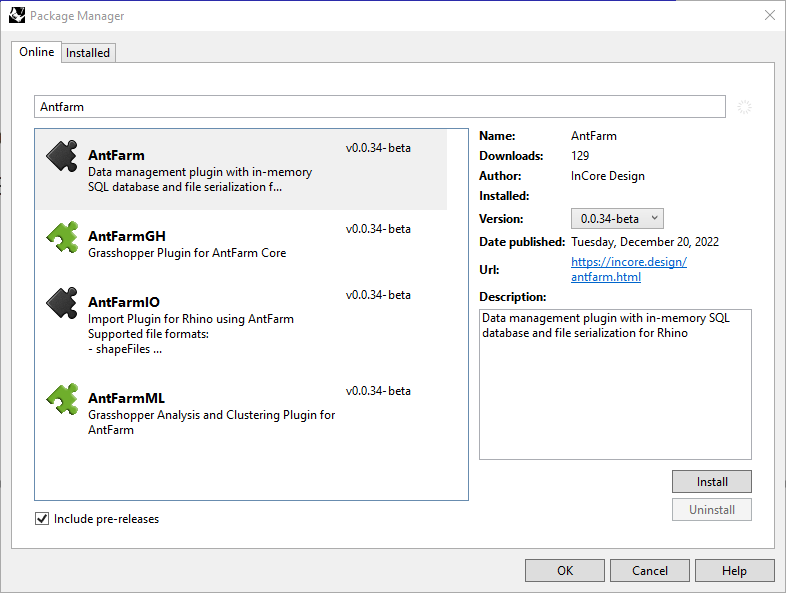Click AntFarmGH's v0.0.34-beta version label

click(x=378, y=229)
